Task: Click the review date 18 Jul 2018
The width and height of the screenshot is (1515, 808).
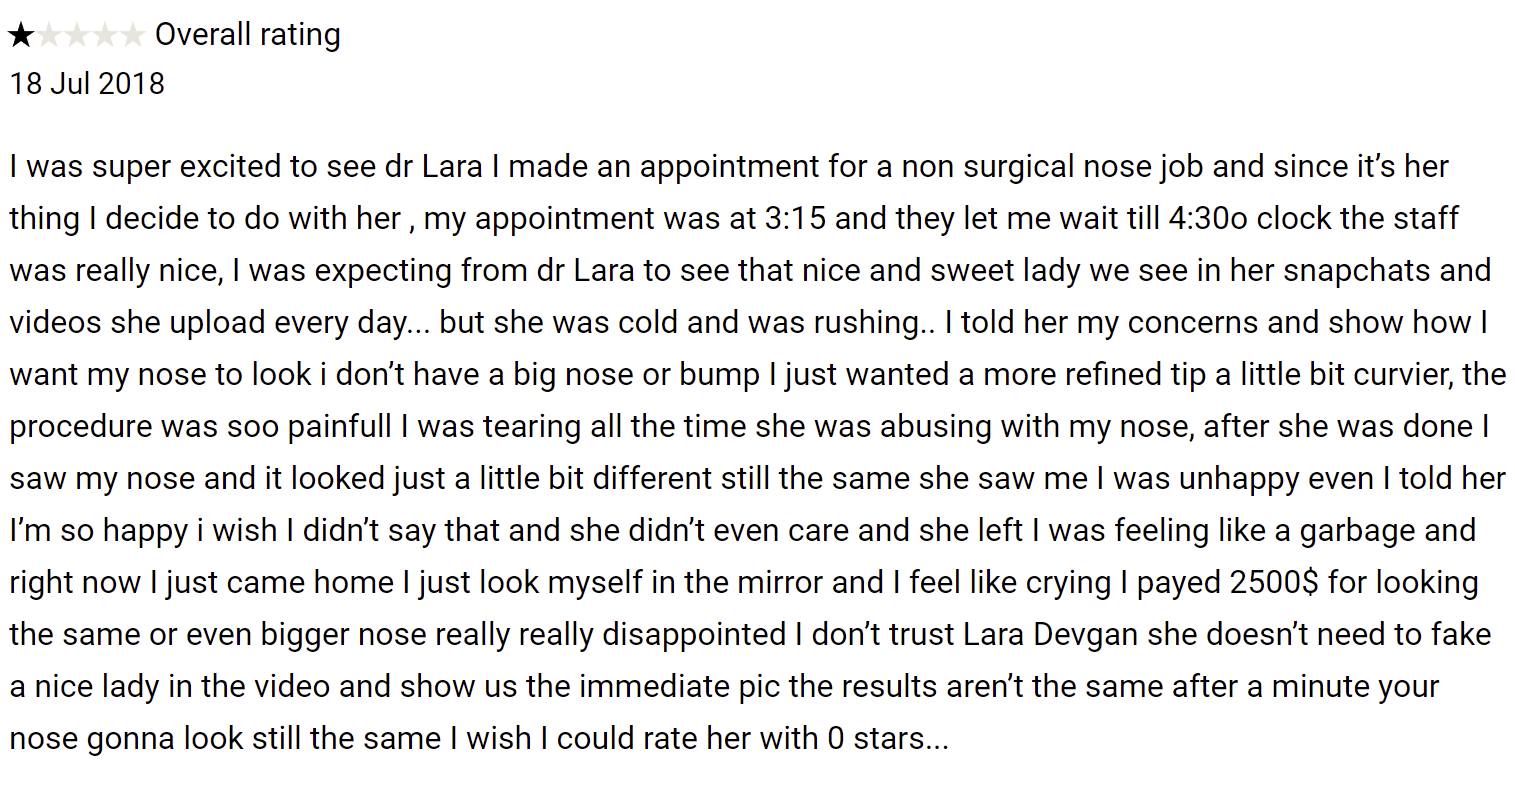Action: pyautogui.click(x=87, y=83)
